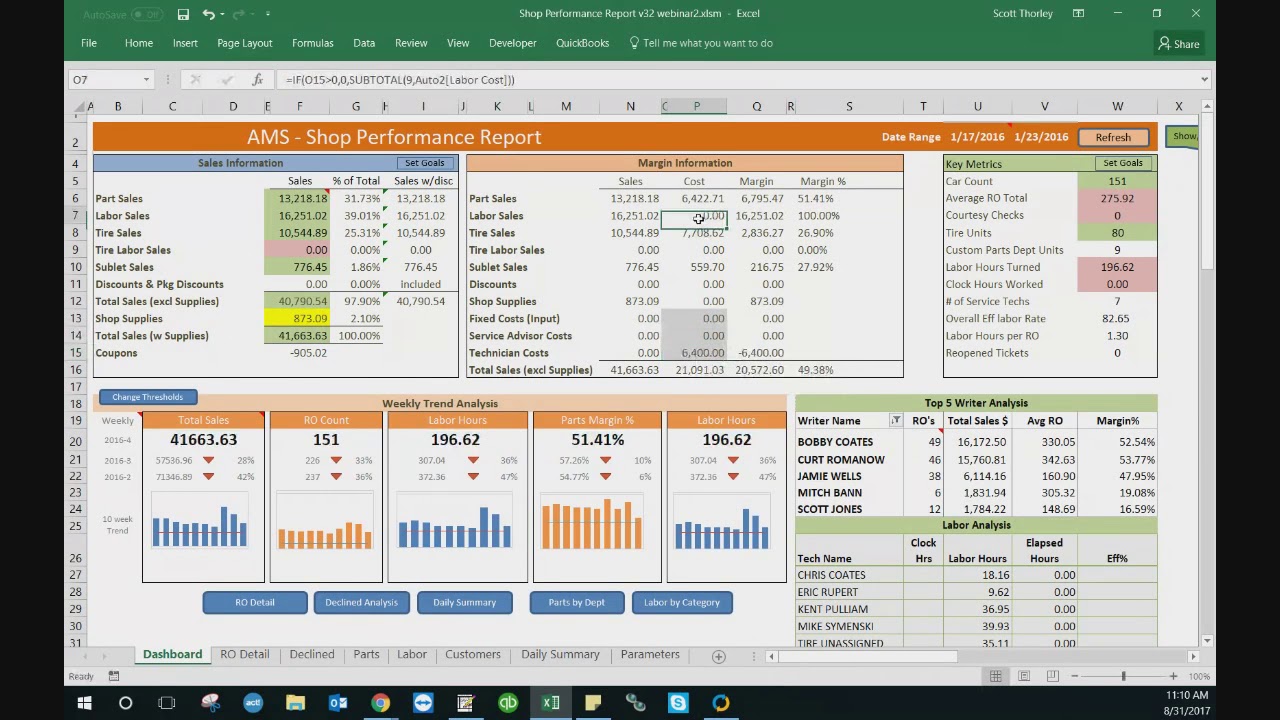Click the Daily Summary blue button
This screenshot has height=720, width=1280.
pos(464,602)
